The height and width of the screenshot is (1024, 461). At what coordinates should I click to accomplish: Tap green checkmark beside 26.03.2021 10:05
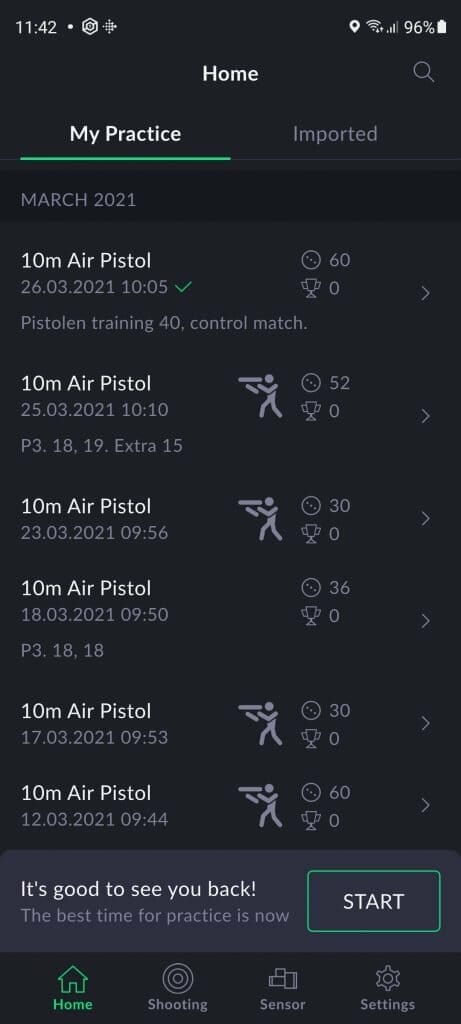click(183, 287)
